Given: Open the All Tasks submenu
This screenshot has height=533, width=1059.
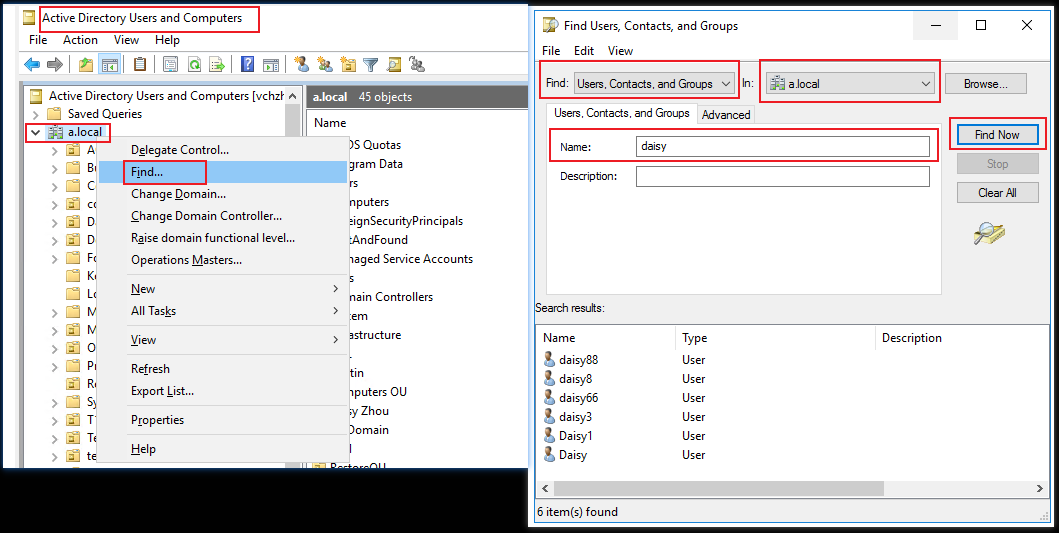Looking at the screenshot, I should tap(222, 311).
